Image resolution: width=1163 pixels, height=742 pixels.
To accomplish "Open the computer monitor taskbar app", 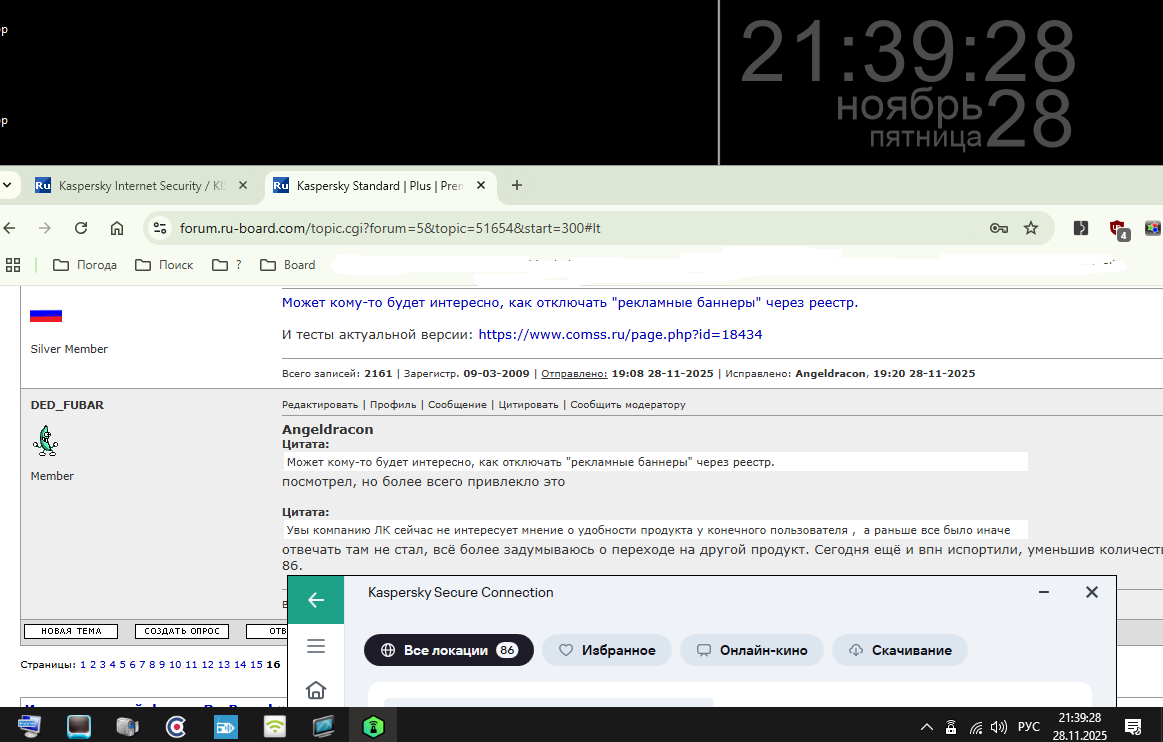I will tap(29, 726).
